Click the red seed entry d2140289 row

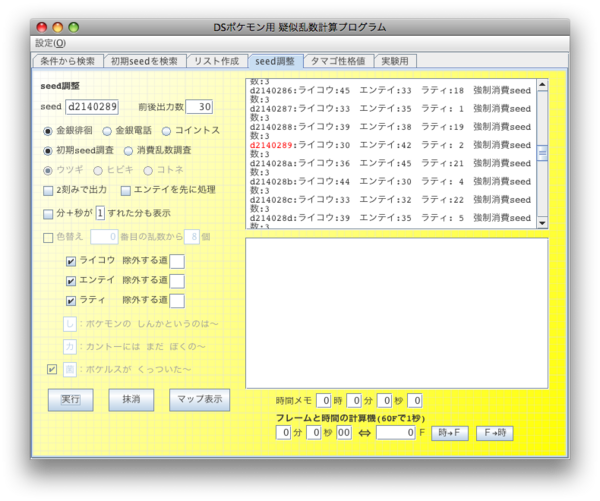pos(390,145)
